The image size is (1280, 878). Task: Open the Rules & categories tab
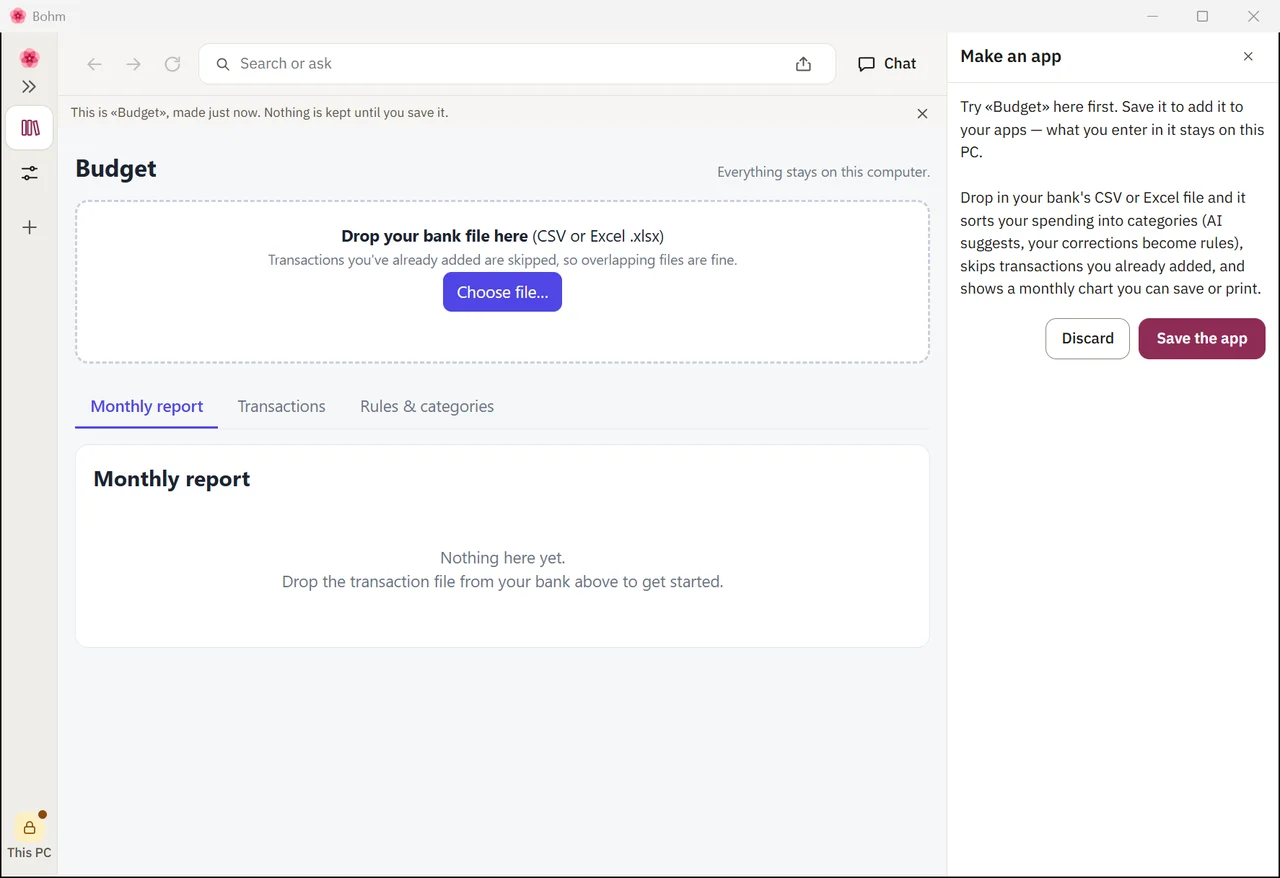427,406
